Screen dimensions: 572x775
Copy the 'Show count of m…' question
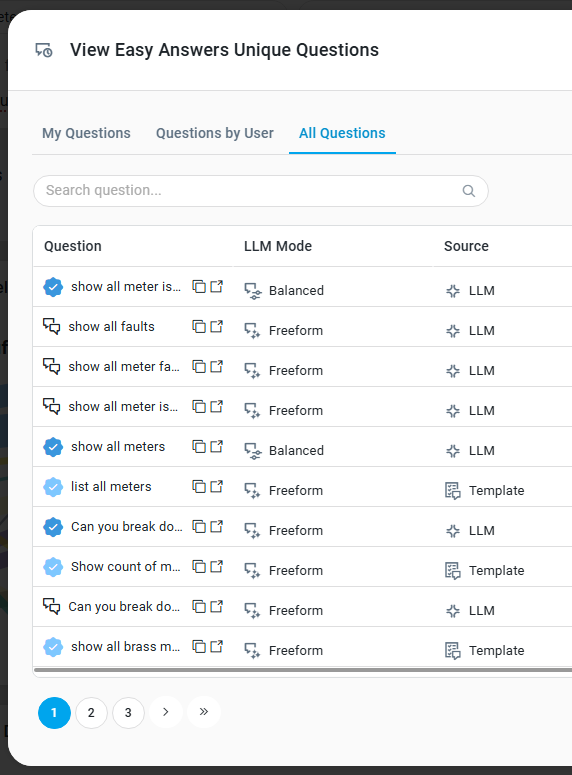click(x=199, y=567)
